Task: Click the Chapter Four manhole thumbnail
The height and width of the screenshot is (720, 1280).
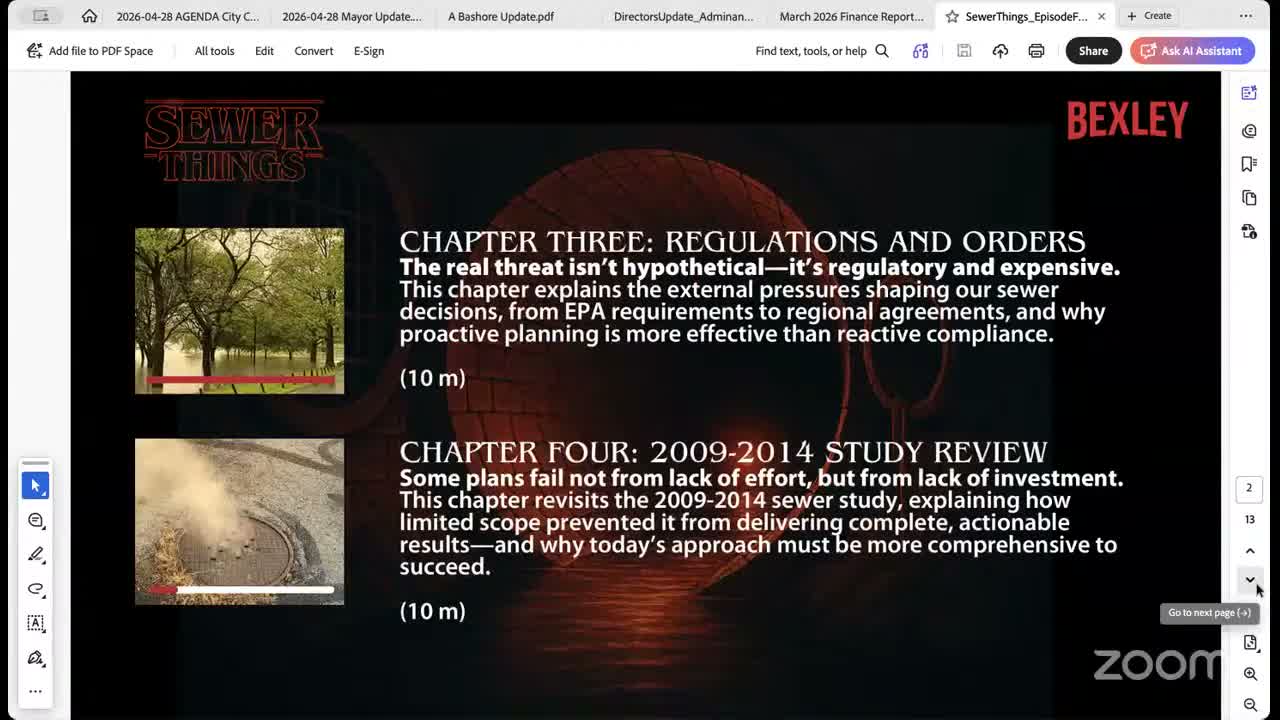Action: coord(239,521)
